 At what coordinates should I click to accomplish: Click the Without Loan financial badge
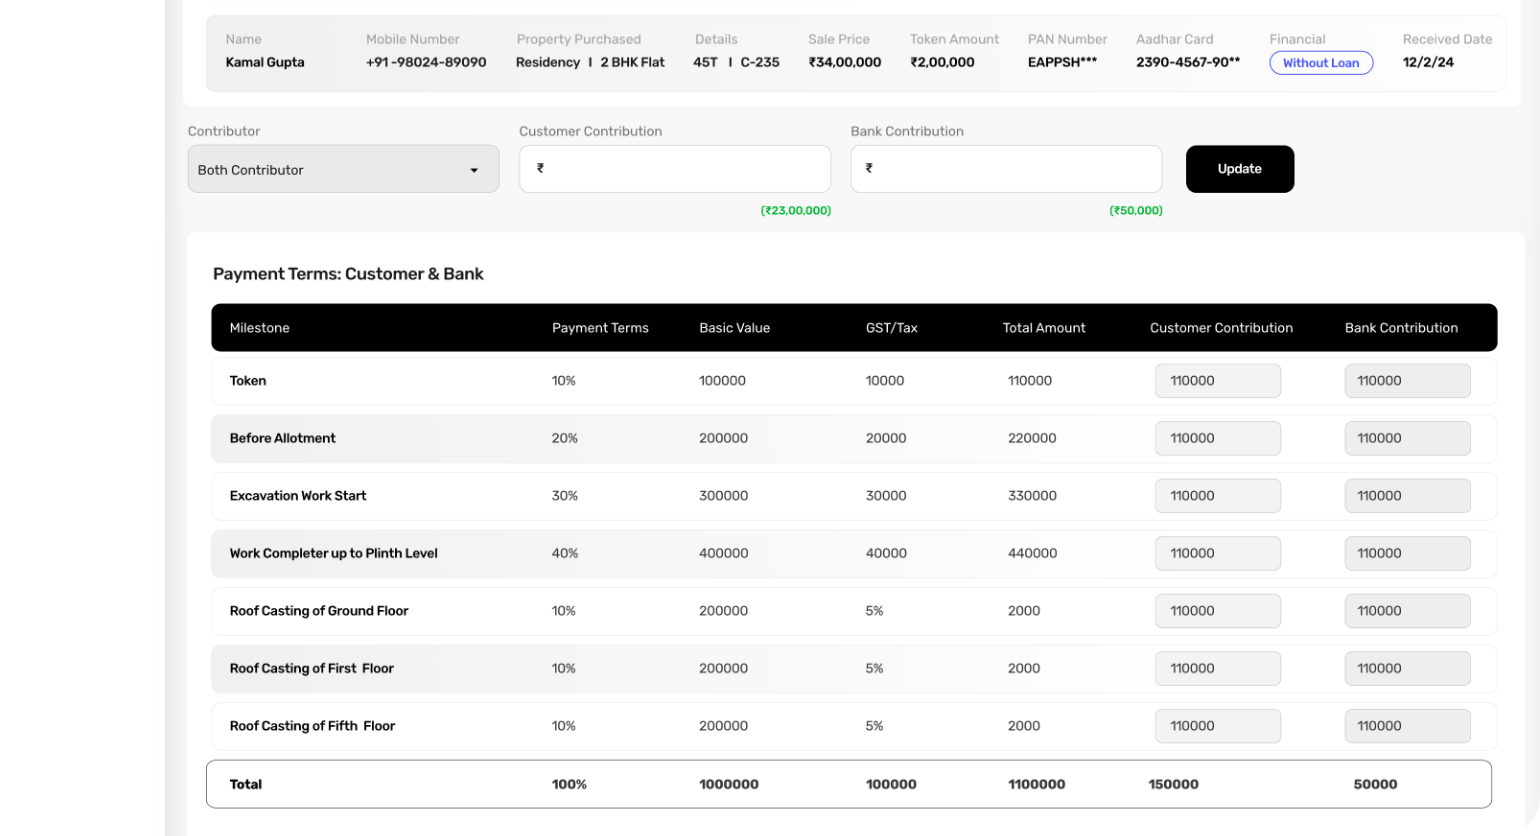click(x=1321, y=63)
